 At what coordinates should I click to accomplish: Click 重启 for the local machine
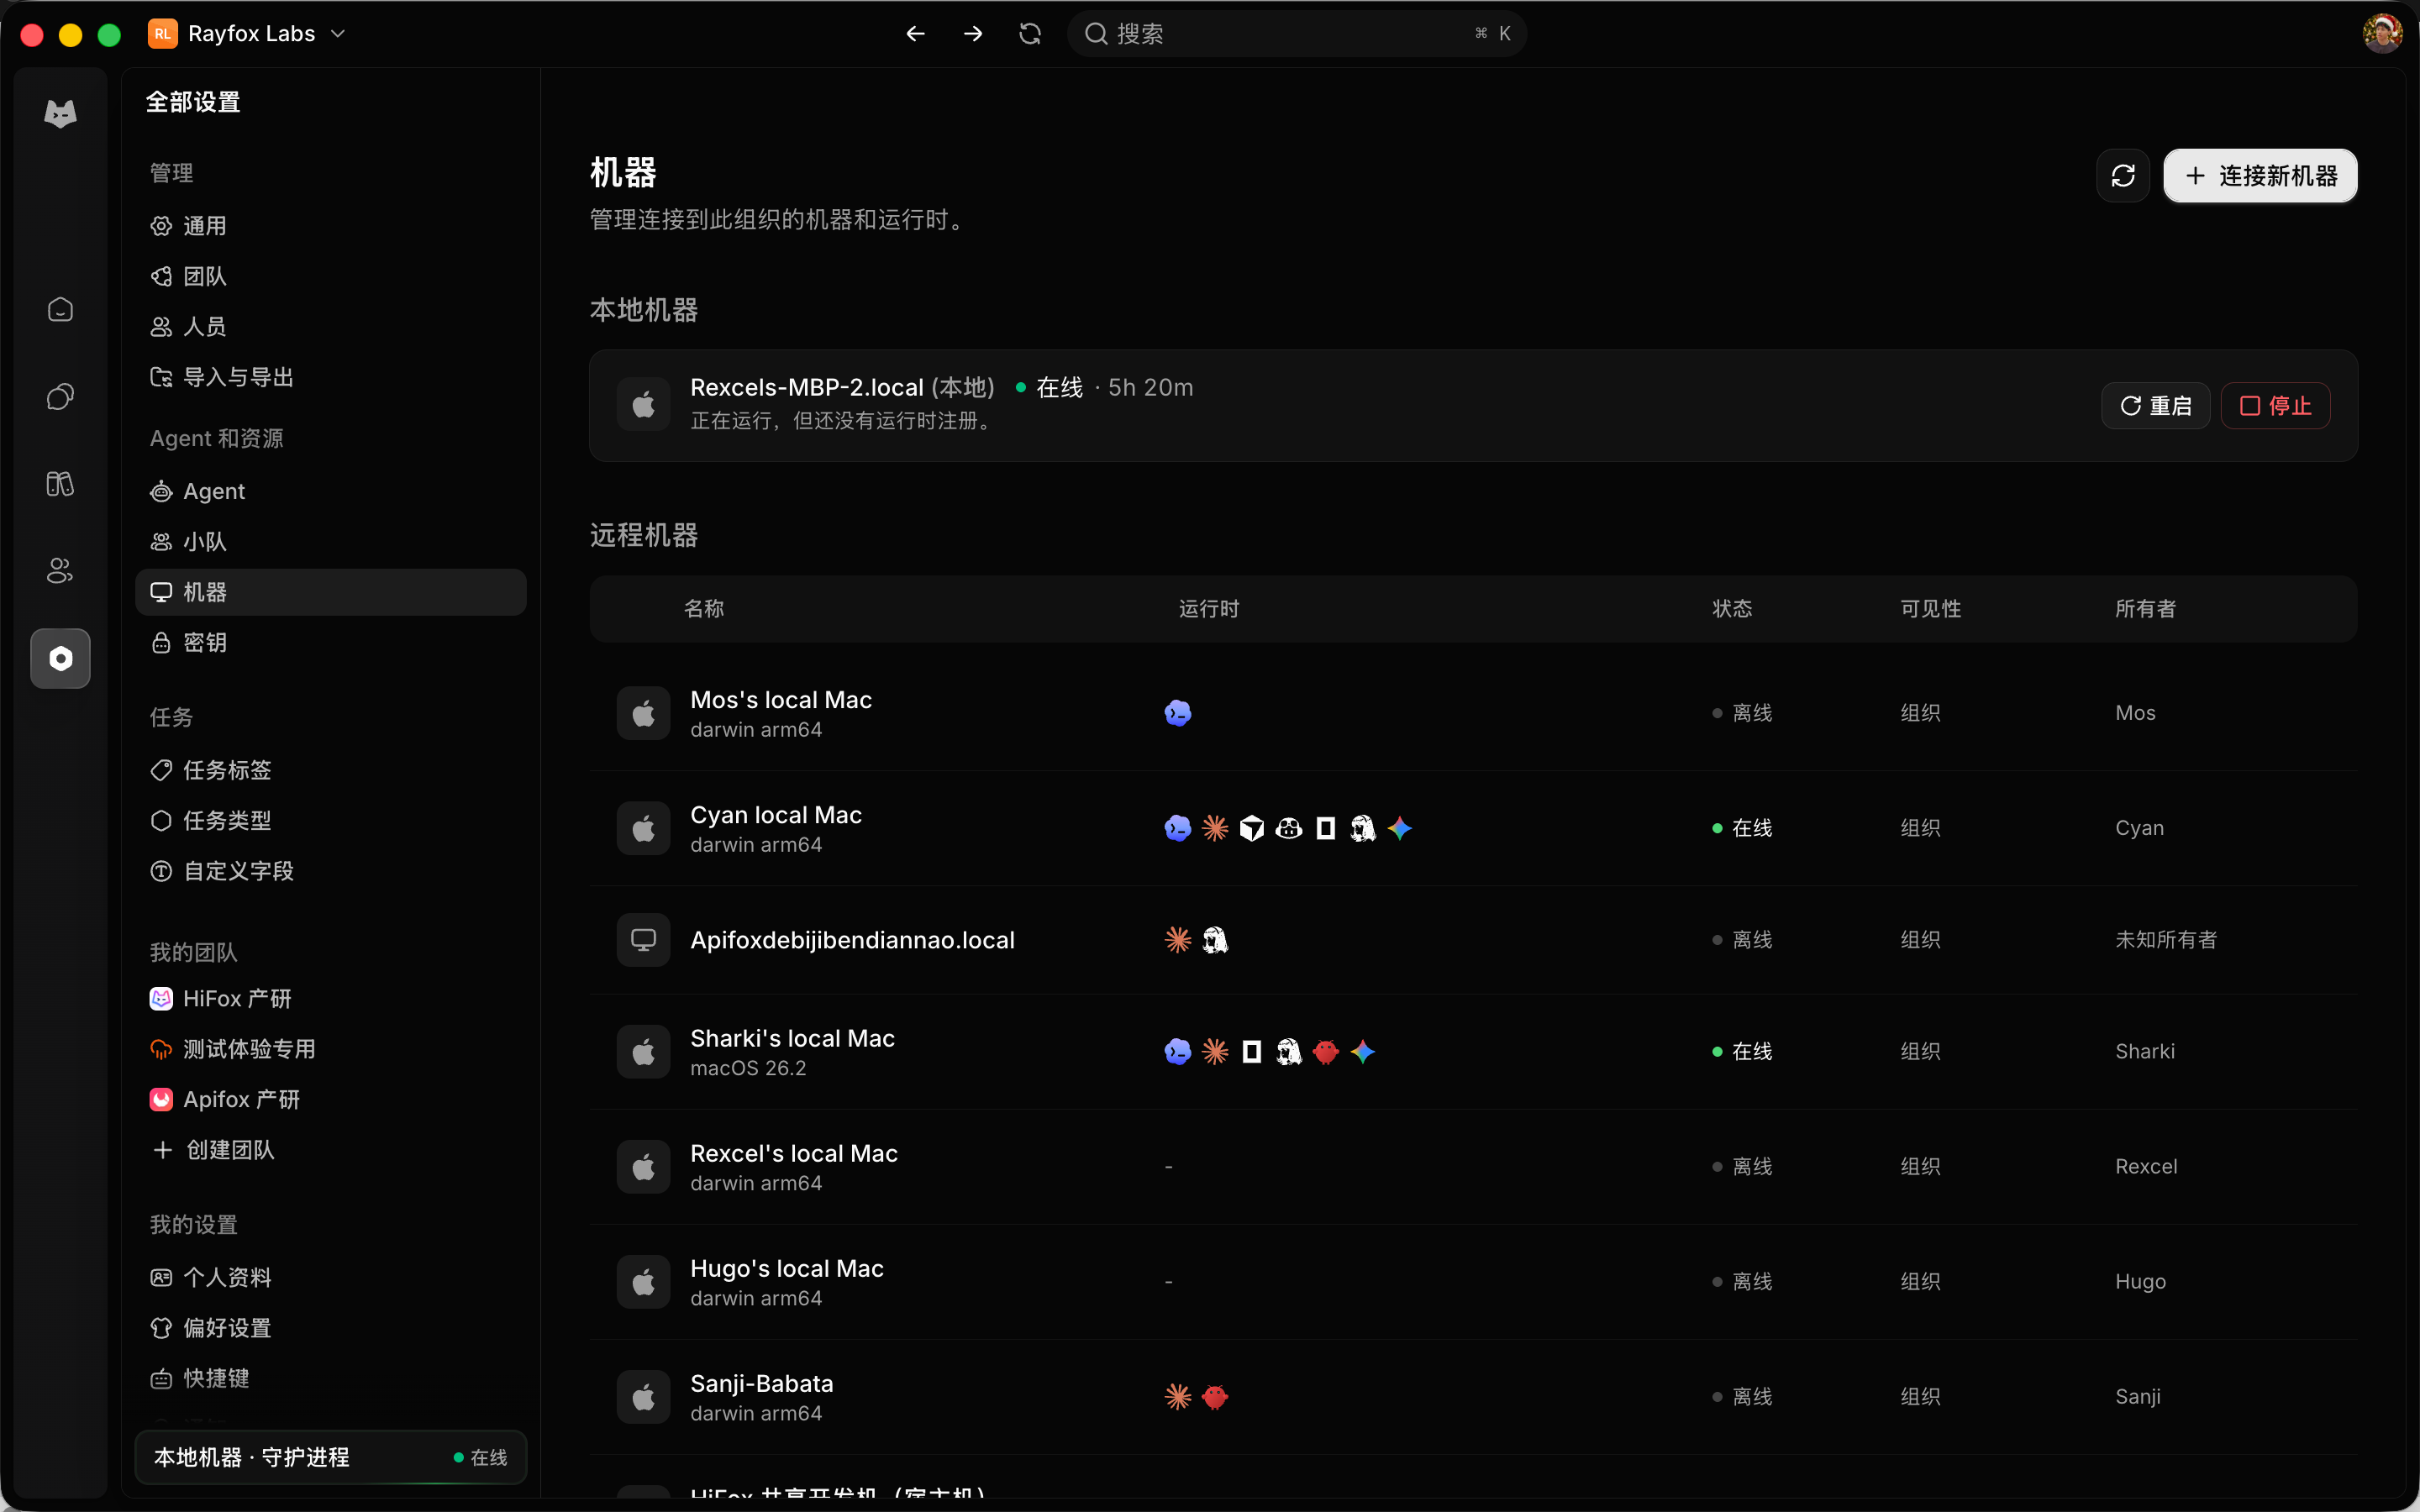click(x=2155, y=406)
